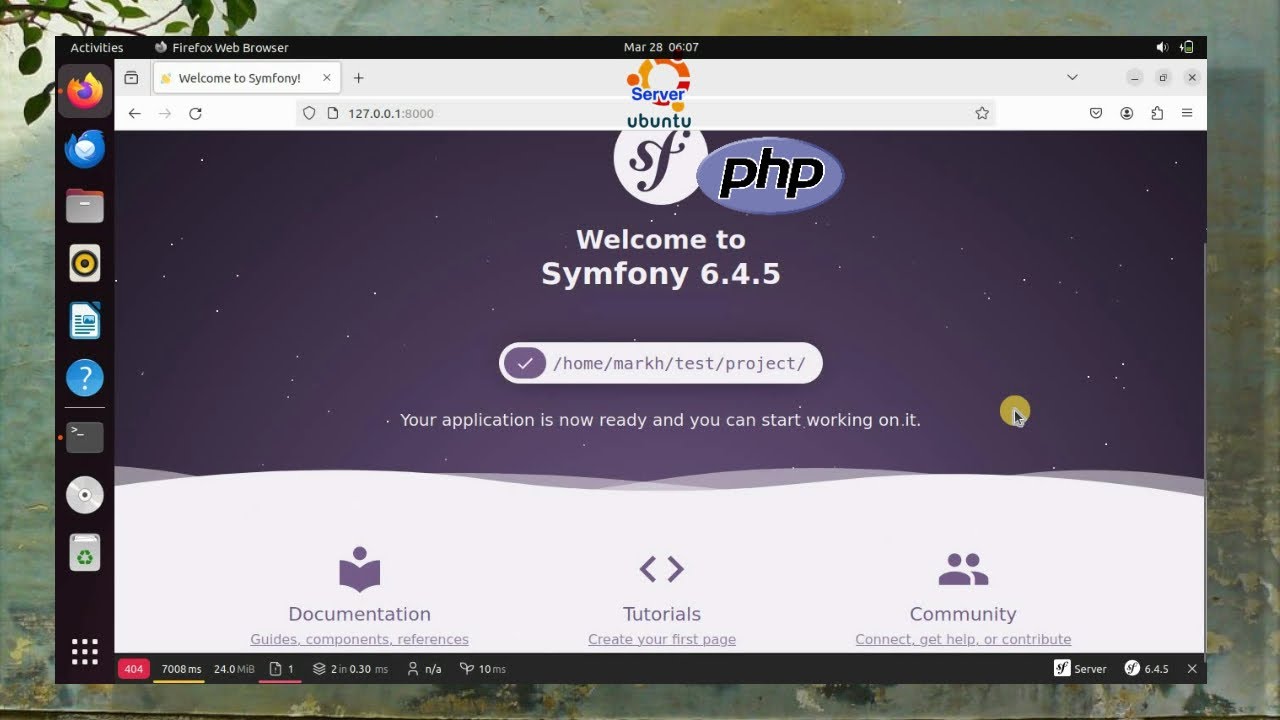
Task: Click the shield tracking protection icon
Action: coord(309,113)
